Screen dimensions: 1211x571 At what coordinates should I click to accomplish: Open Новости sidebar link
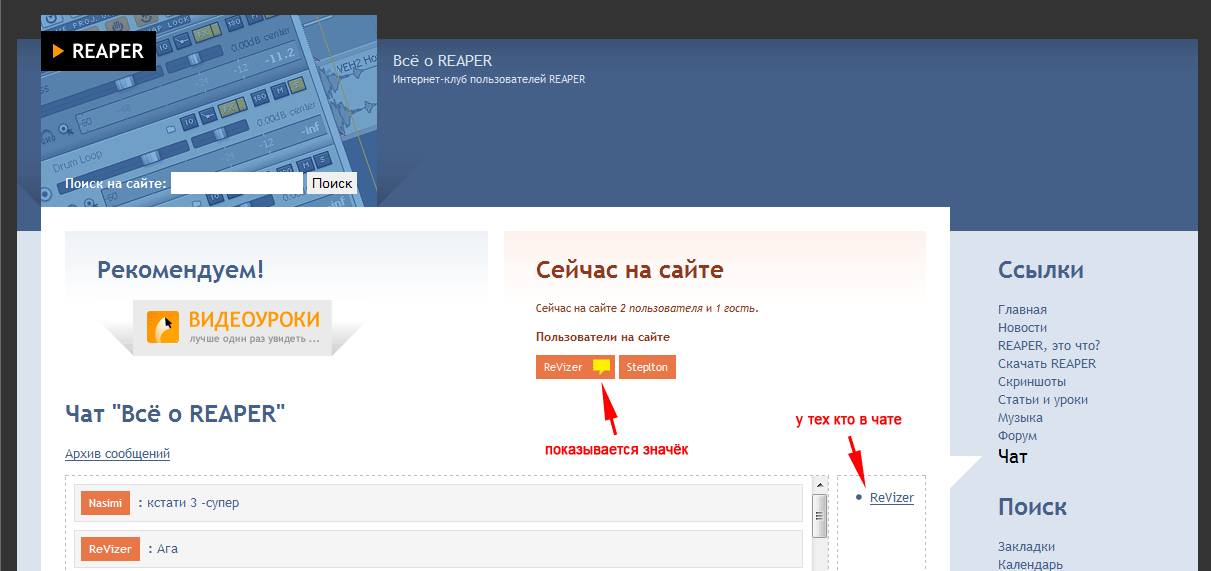[1022, 328]
